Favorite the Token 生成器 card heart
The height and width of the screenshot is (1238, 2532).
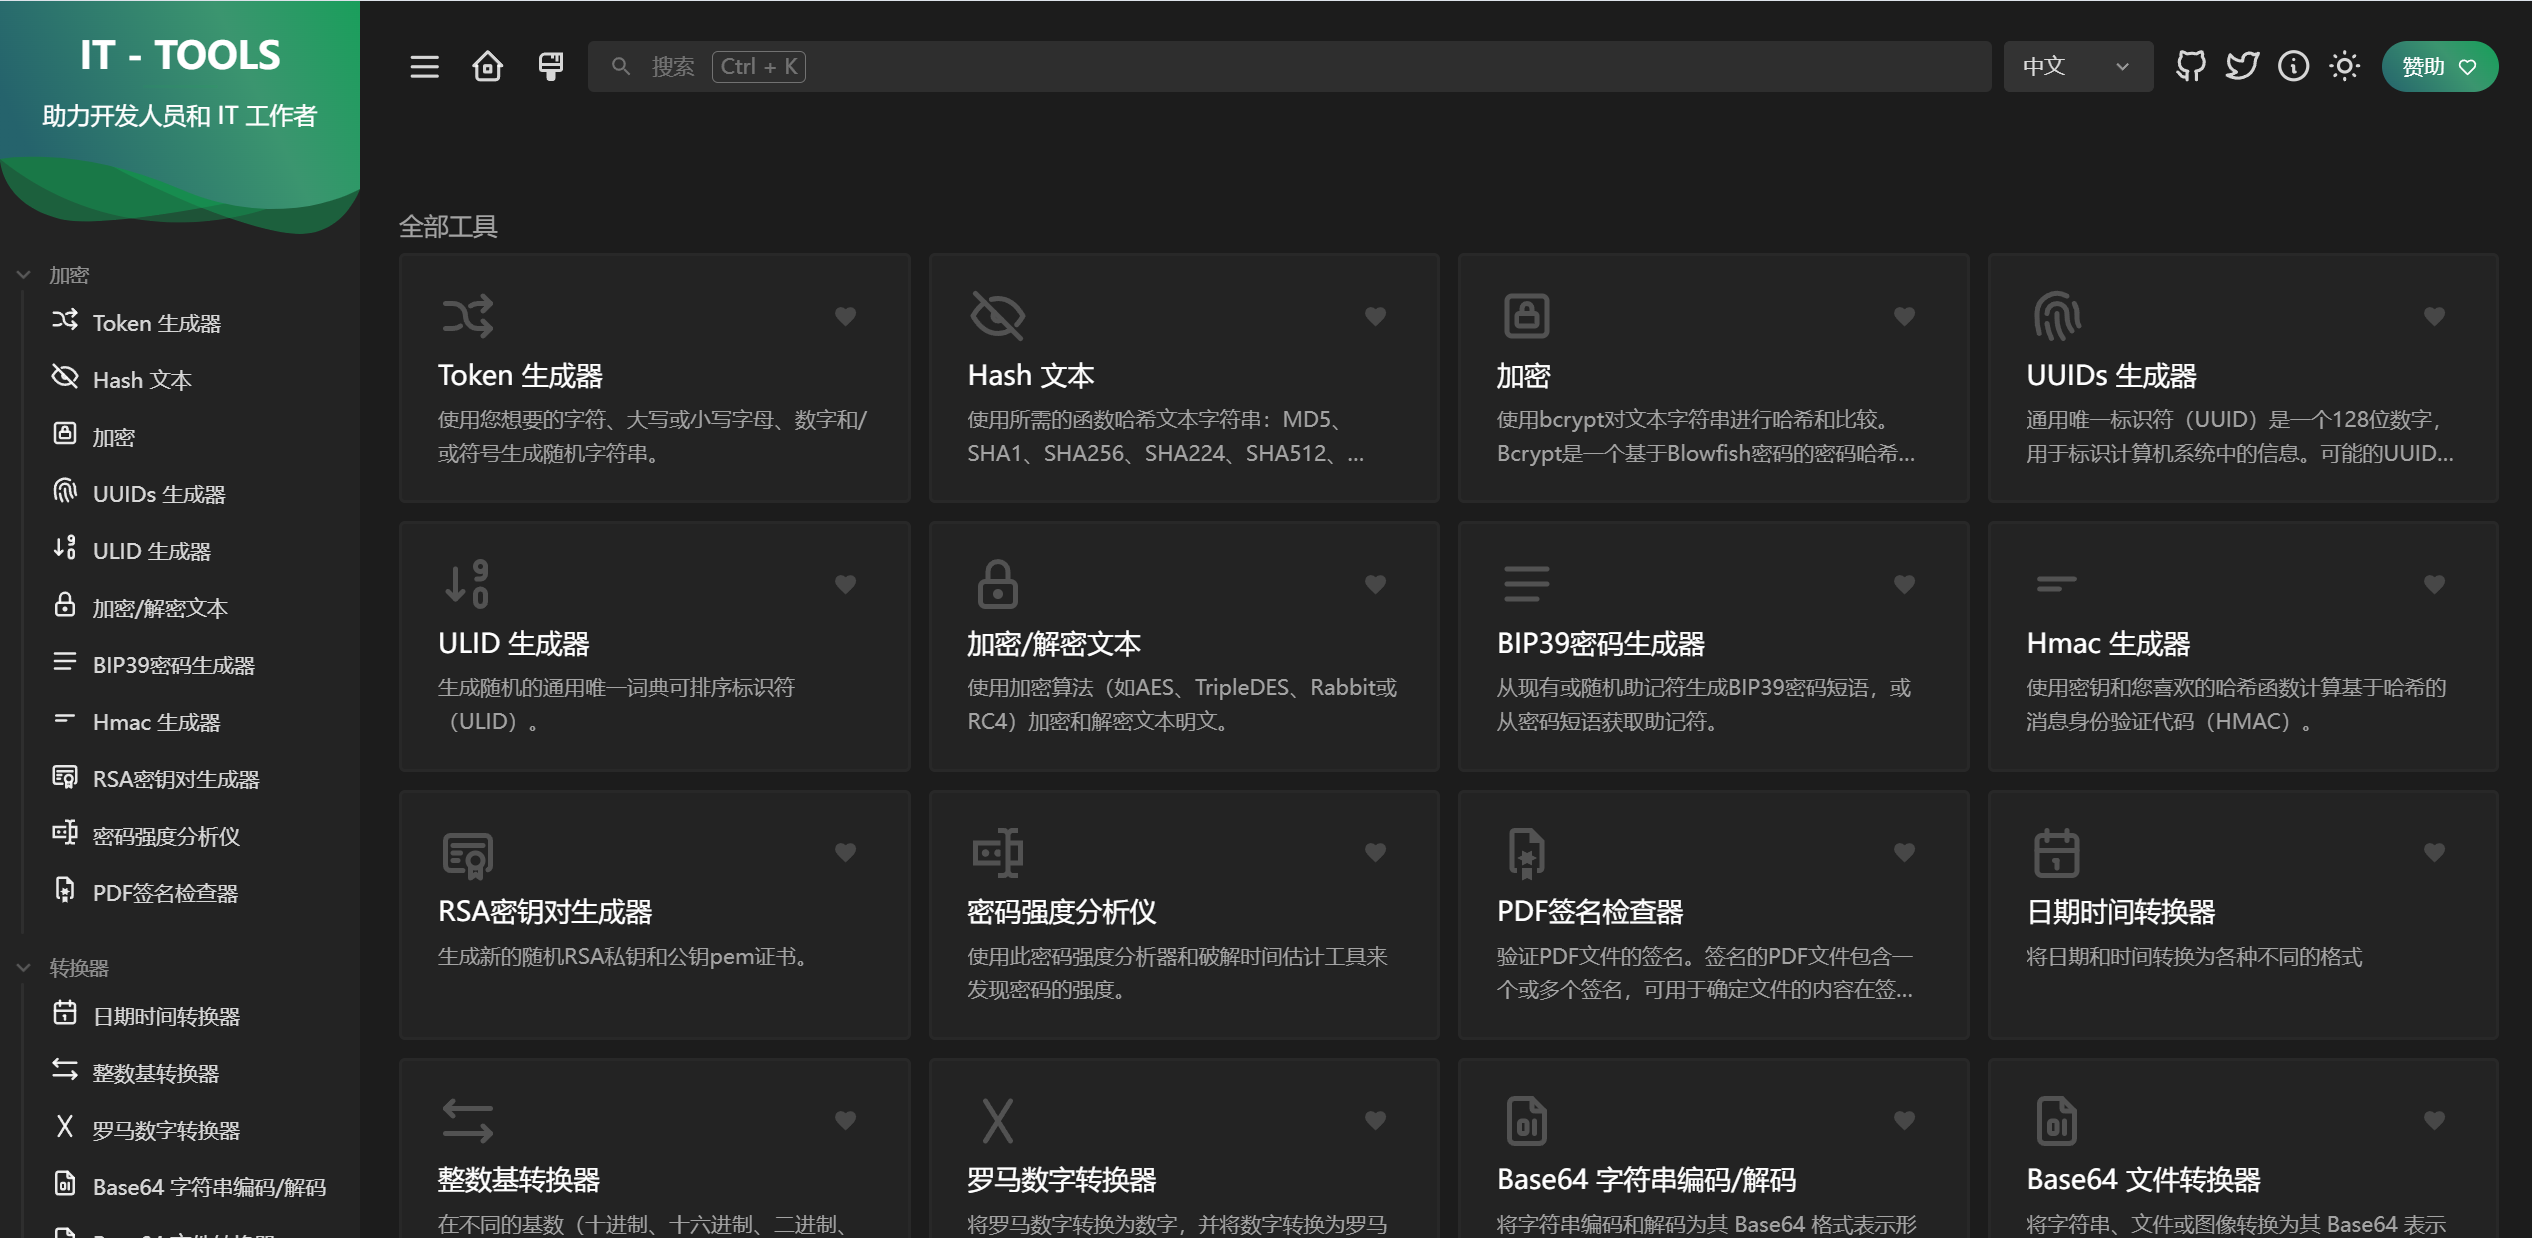click(845, 316)
